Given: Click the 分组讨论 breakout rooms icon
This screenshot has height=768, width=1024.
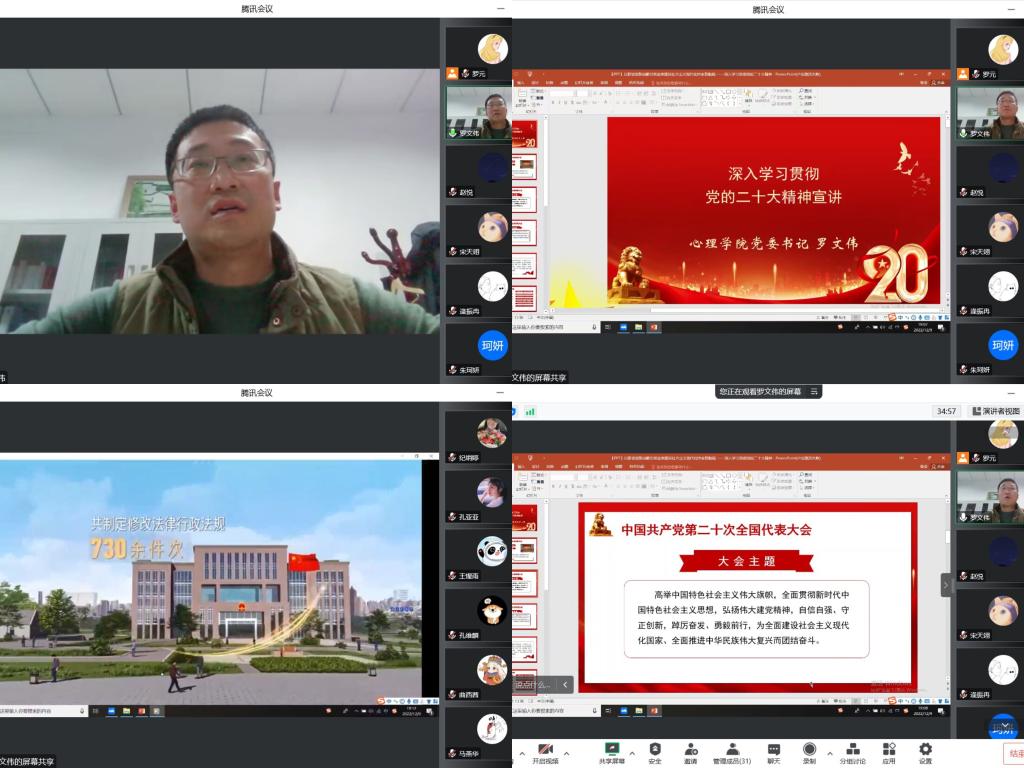Looking at the screenshot, I should coord(852,749).
